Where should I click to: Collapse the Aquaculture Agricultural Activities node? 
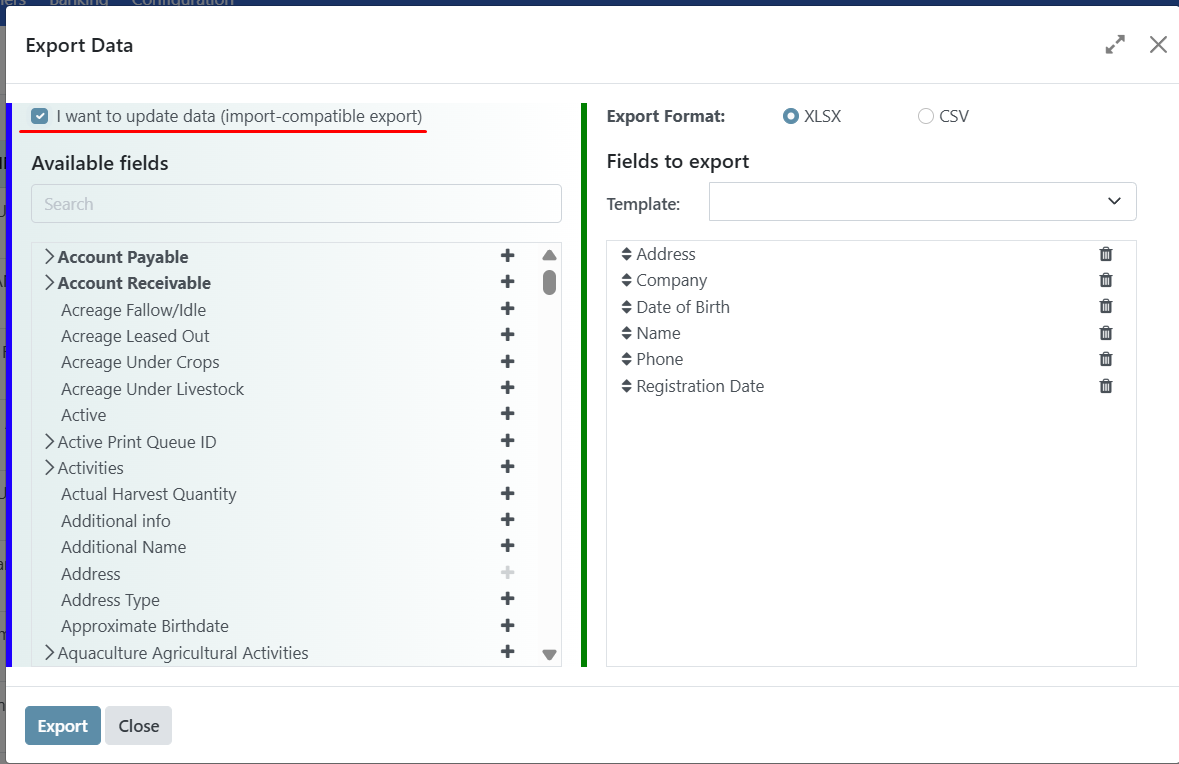[x=50, y=652]
